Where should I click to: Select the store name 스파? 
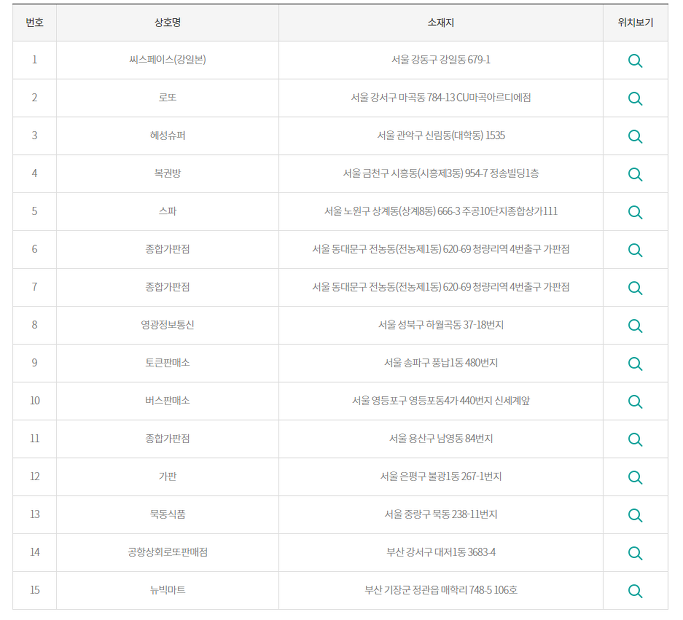[x=167, y=211]
